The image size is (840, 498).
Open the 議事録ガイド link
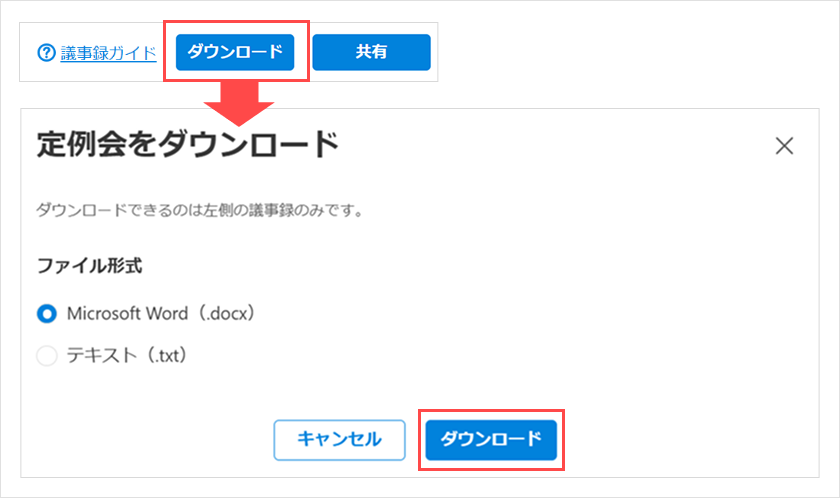coord(108,53)
